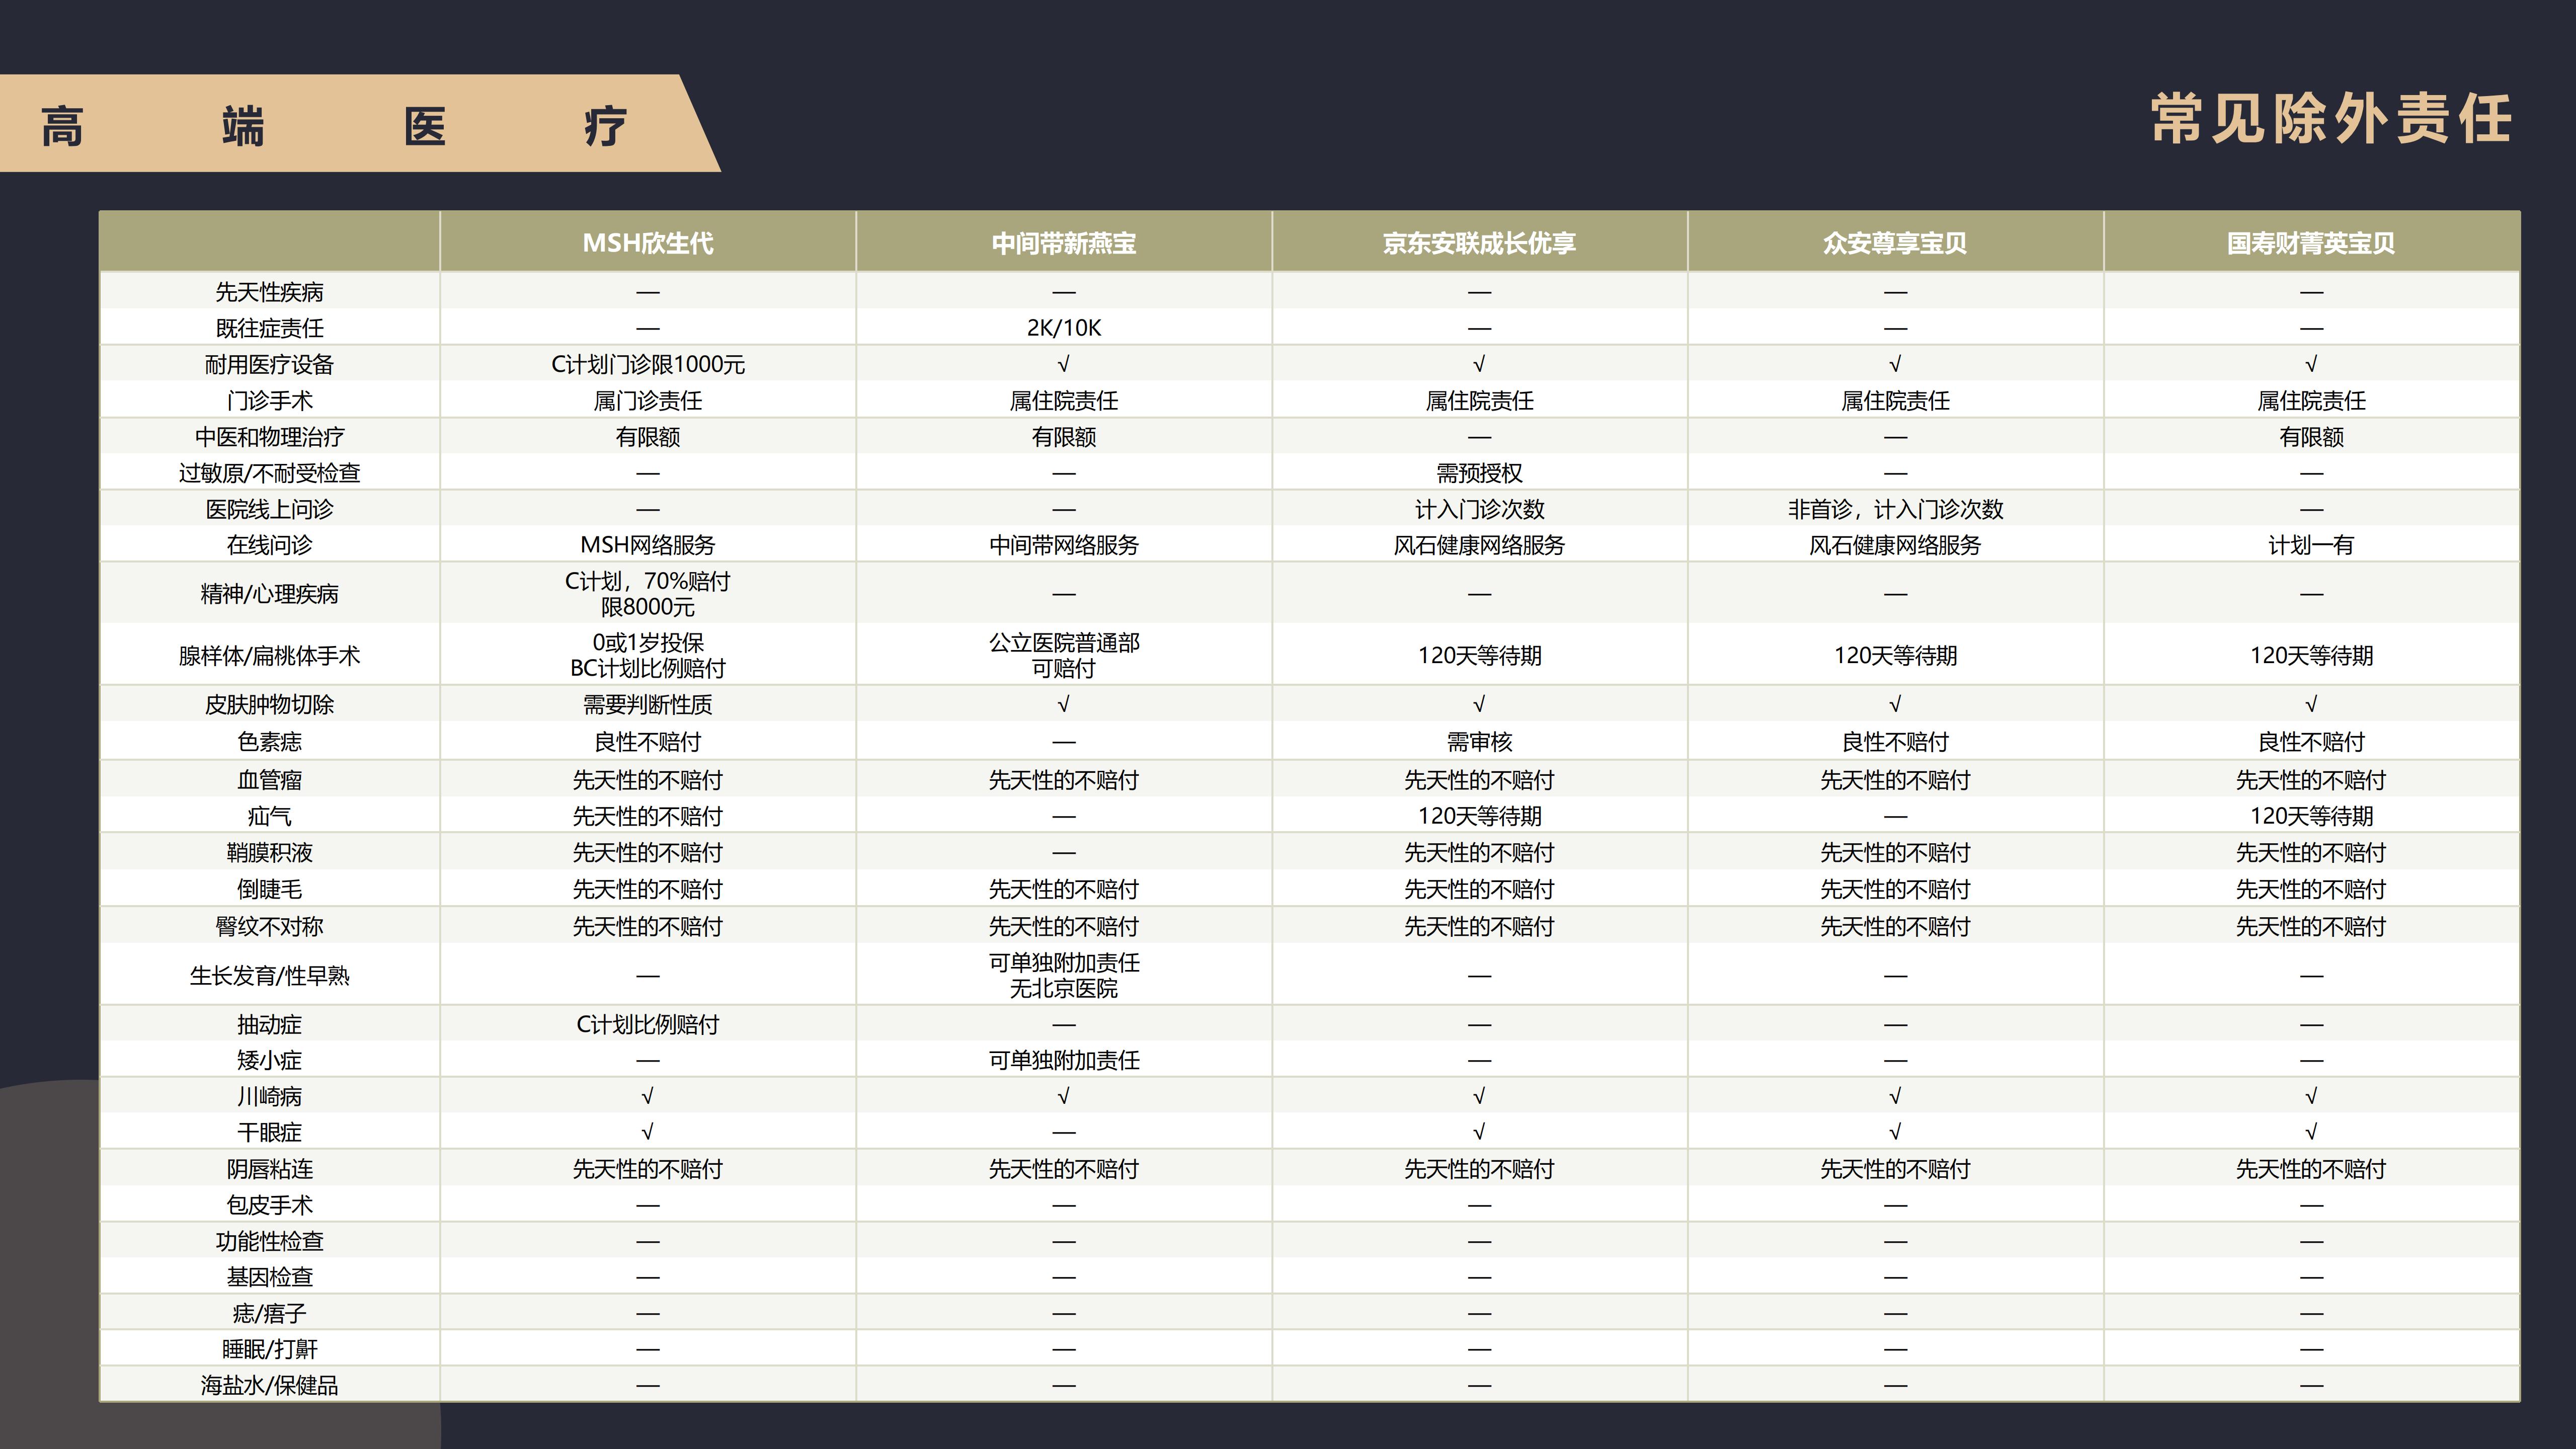
Task: Select the 海盐水/保健品 row label
Action: pyautogui.click(x=269, y=1385)
